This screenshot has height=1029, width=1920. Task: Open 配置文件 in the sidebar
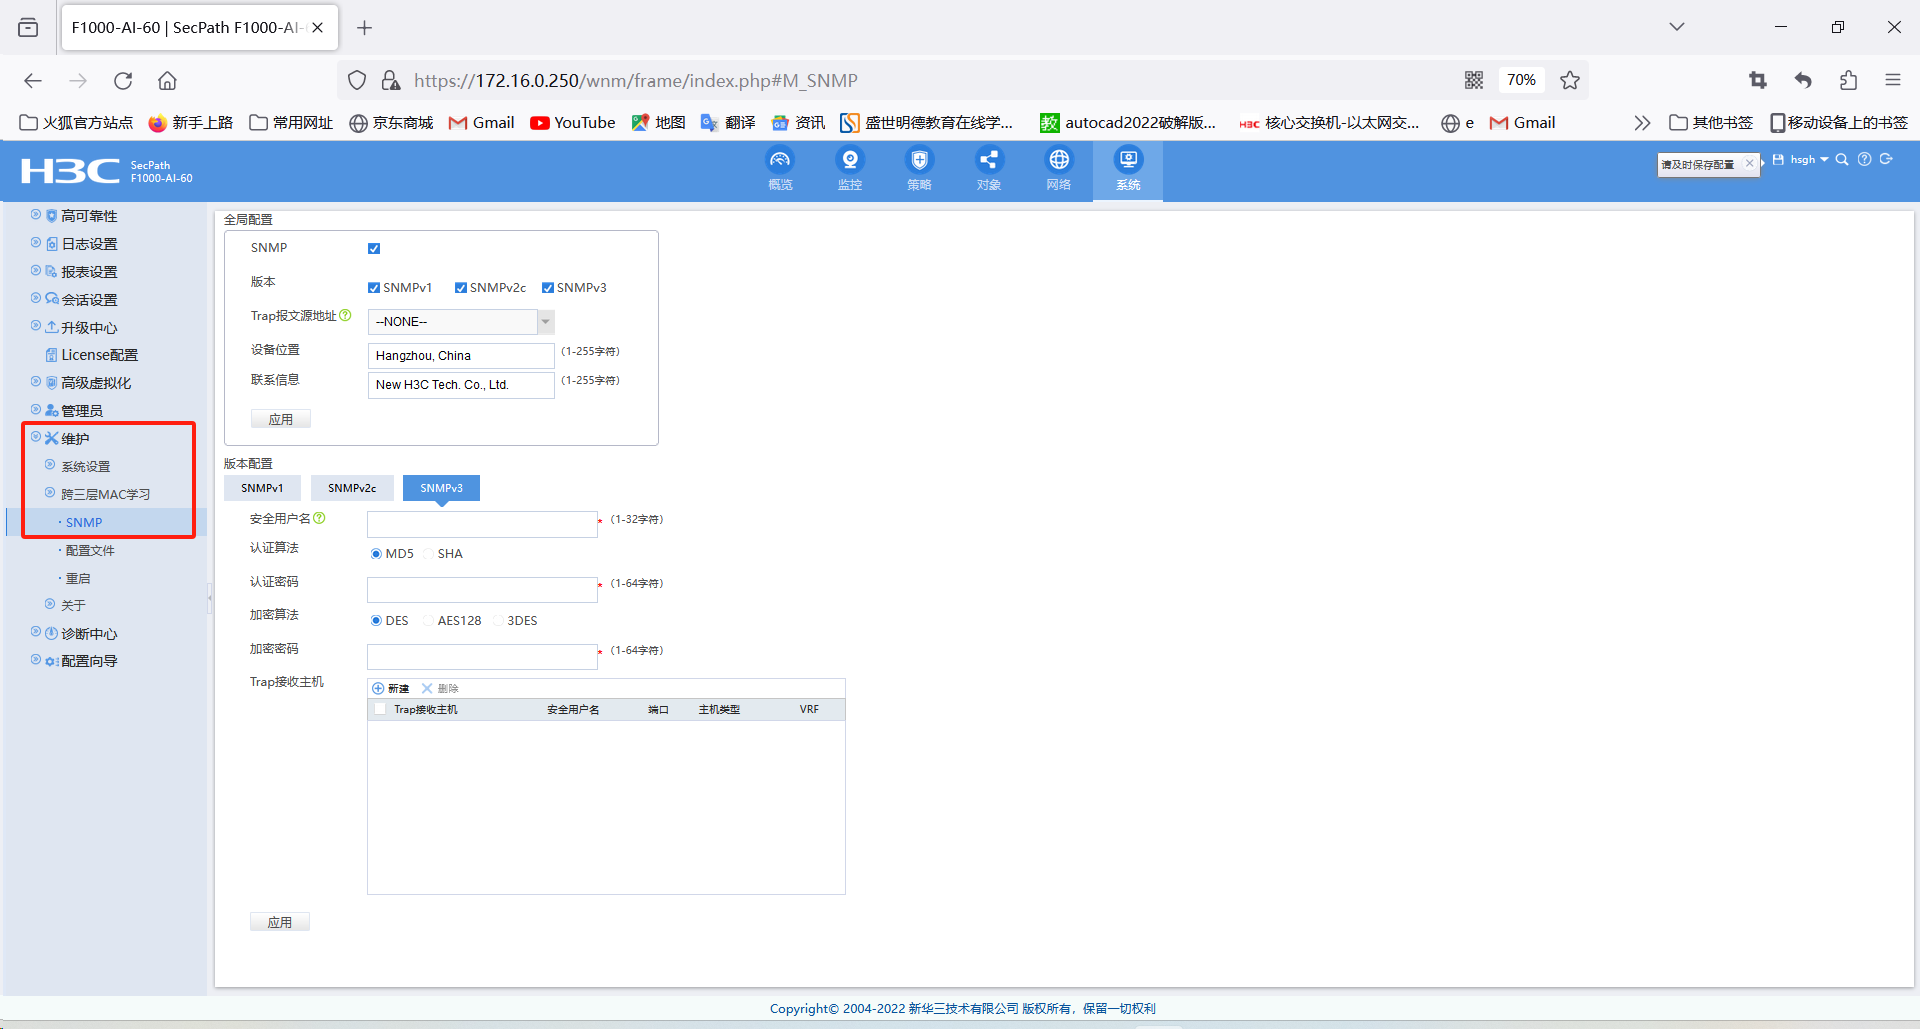point(90,551)
